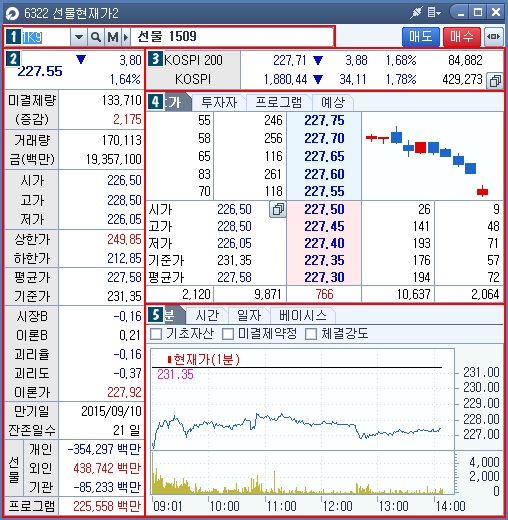This screenshot has width=508, height=520.
Task: Expand the small arrow next to M
Action: pyautogui.click(x=126, y=37)
